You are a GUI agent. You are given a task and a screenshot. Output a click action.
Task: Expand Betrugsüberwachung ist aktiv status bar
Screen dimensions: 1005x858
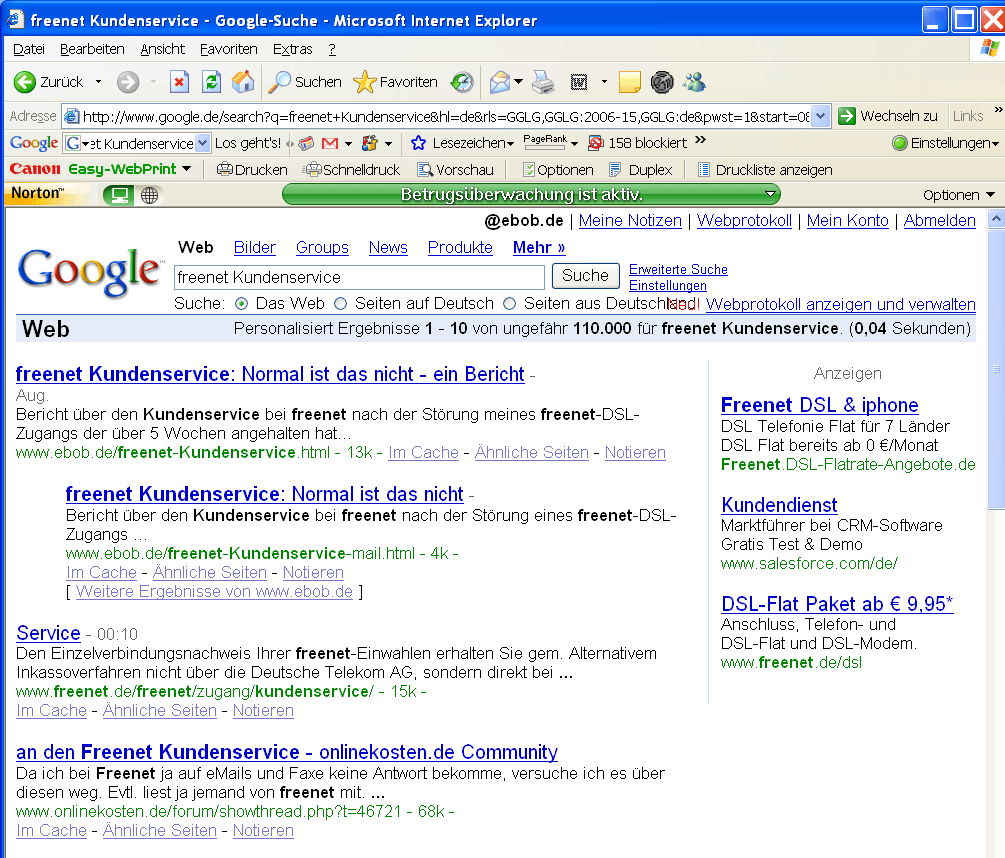click(x=770, y=194)
